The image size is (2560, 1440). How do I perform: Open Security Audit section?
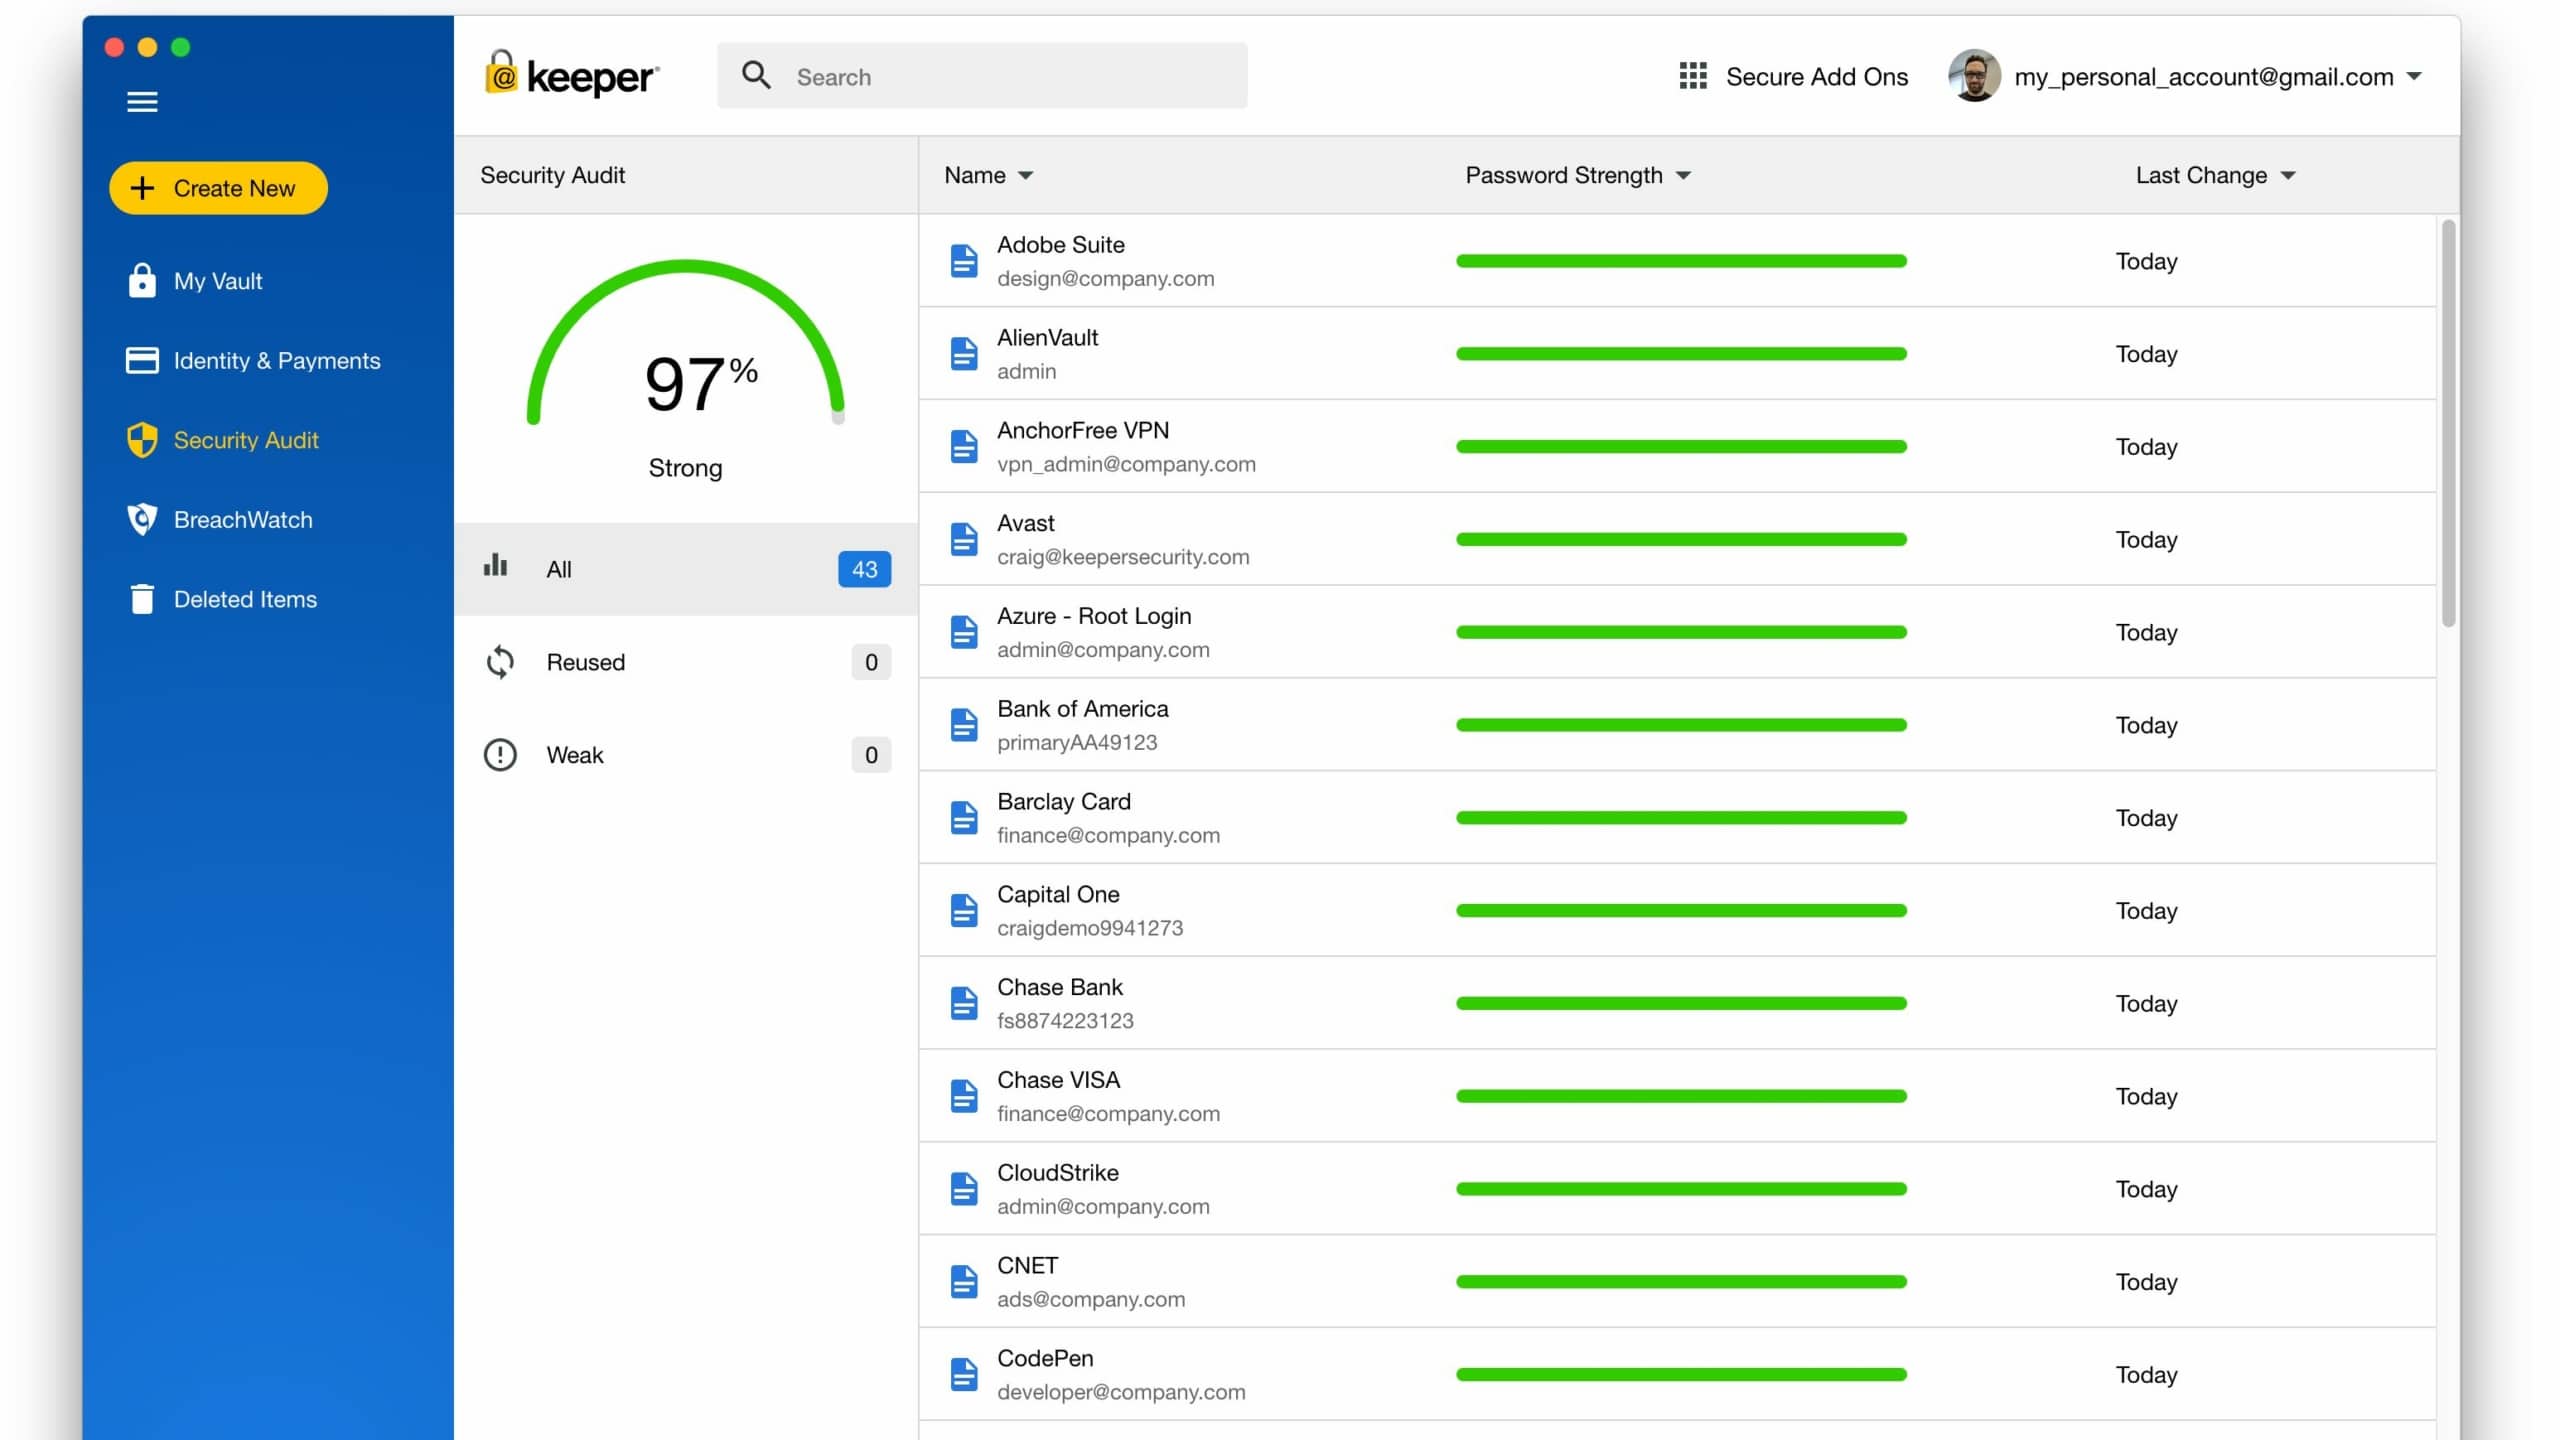(222, 440)
